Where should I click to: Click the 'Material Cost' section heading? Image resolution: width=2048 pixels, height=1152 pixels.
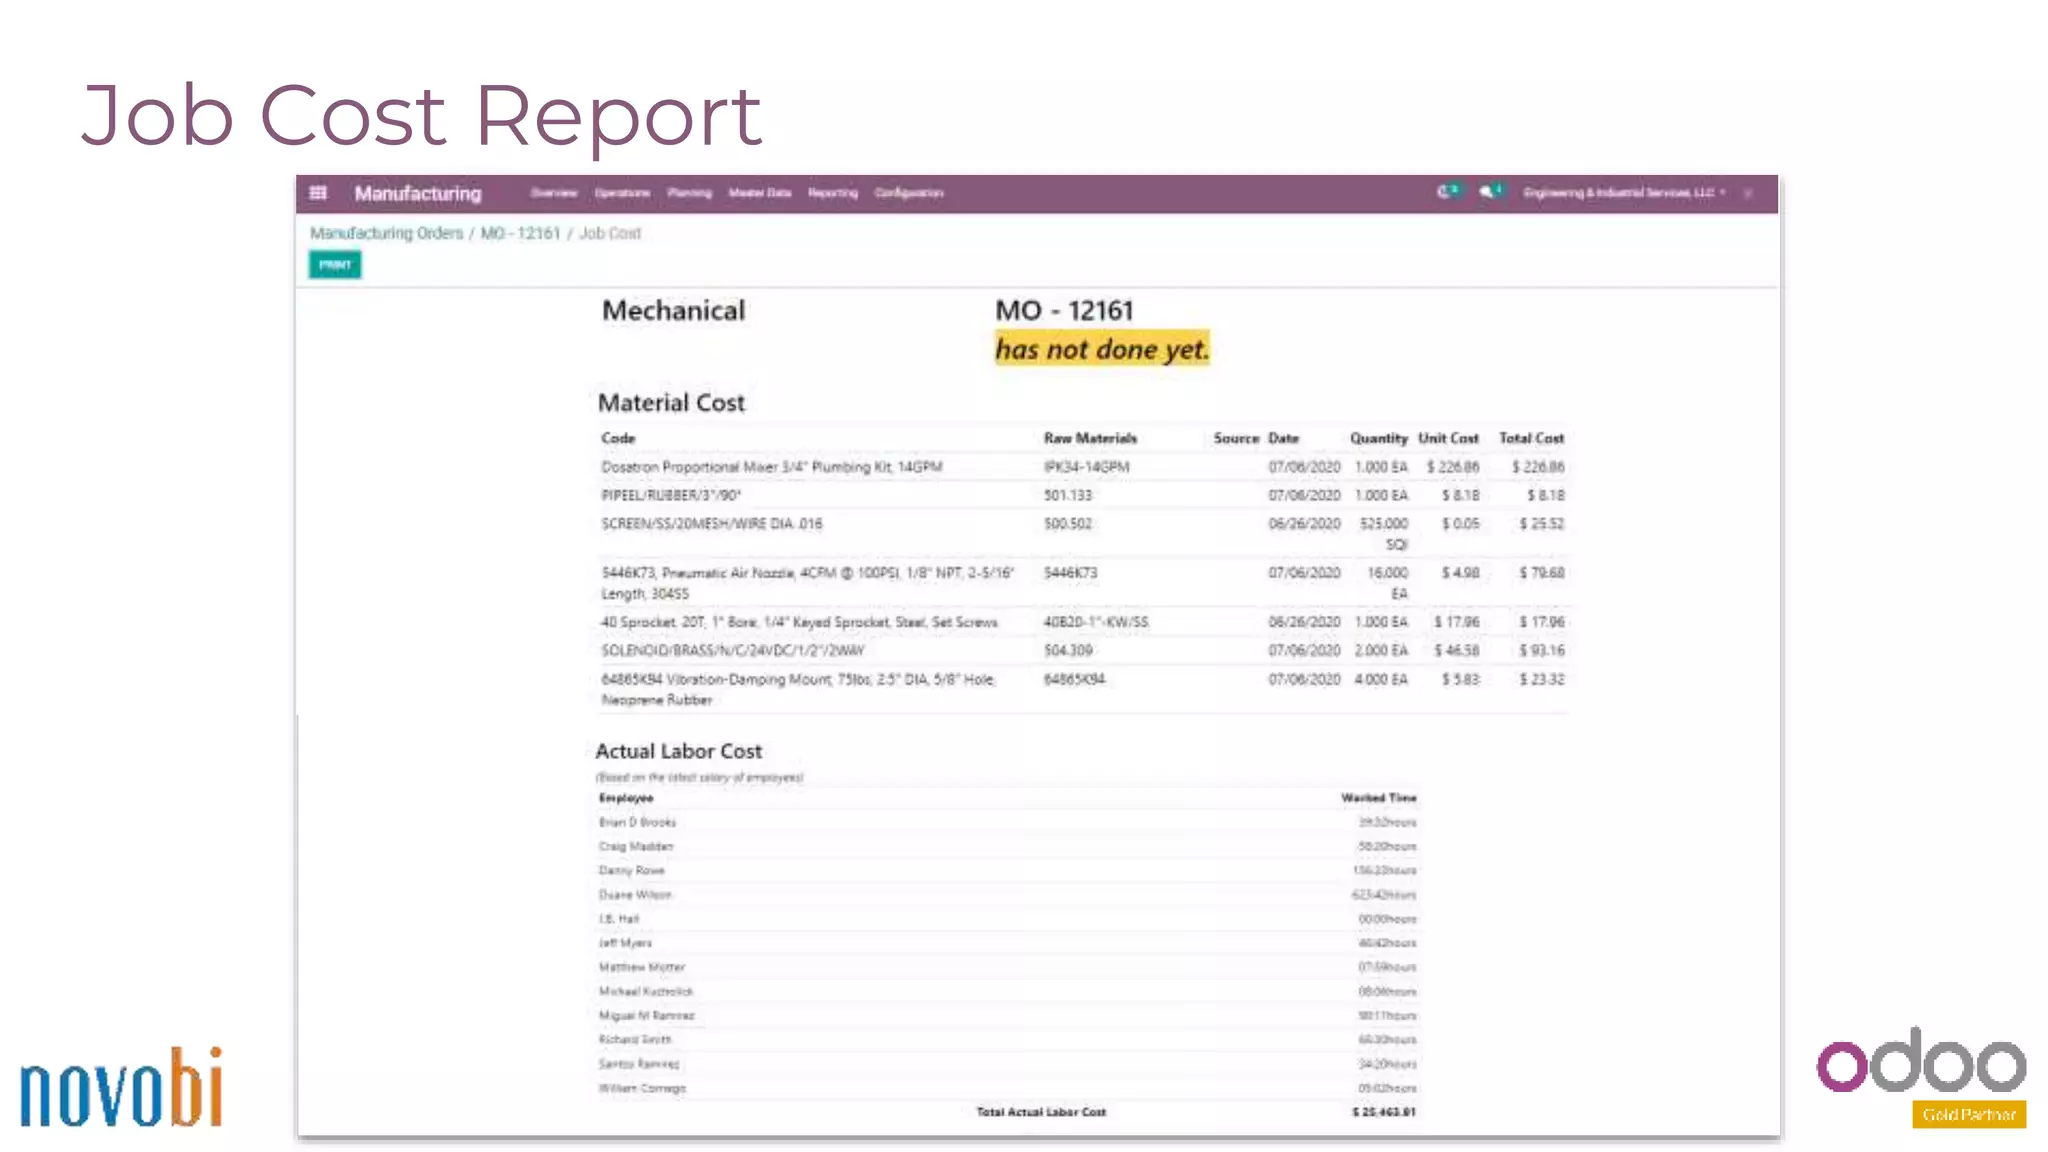pyautogui.click(x=671, y=403)
